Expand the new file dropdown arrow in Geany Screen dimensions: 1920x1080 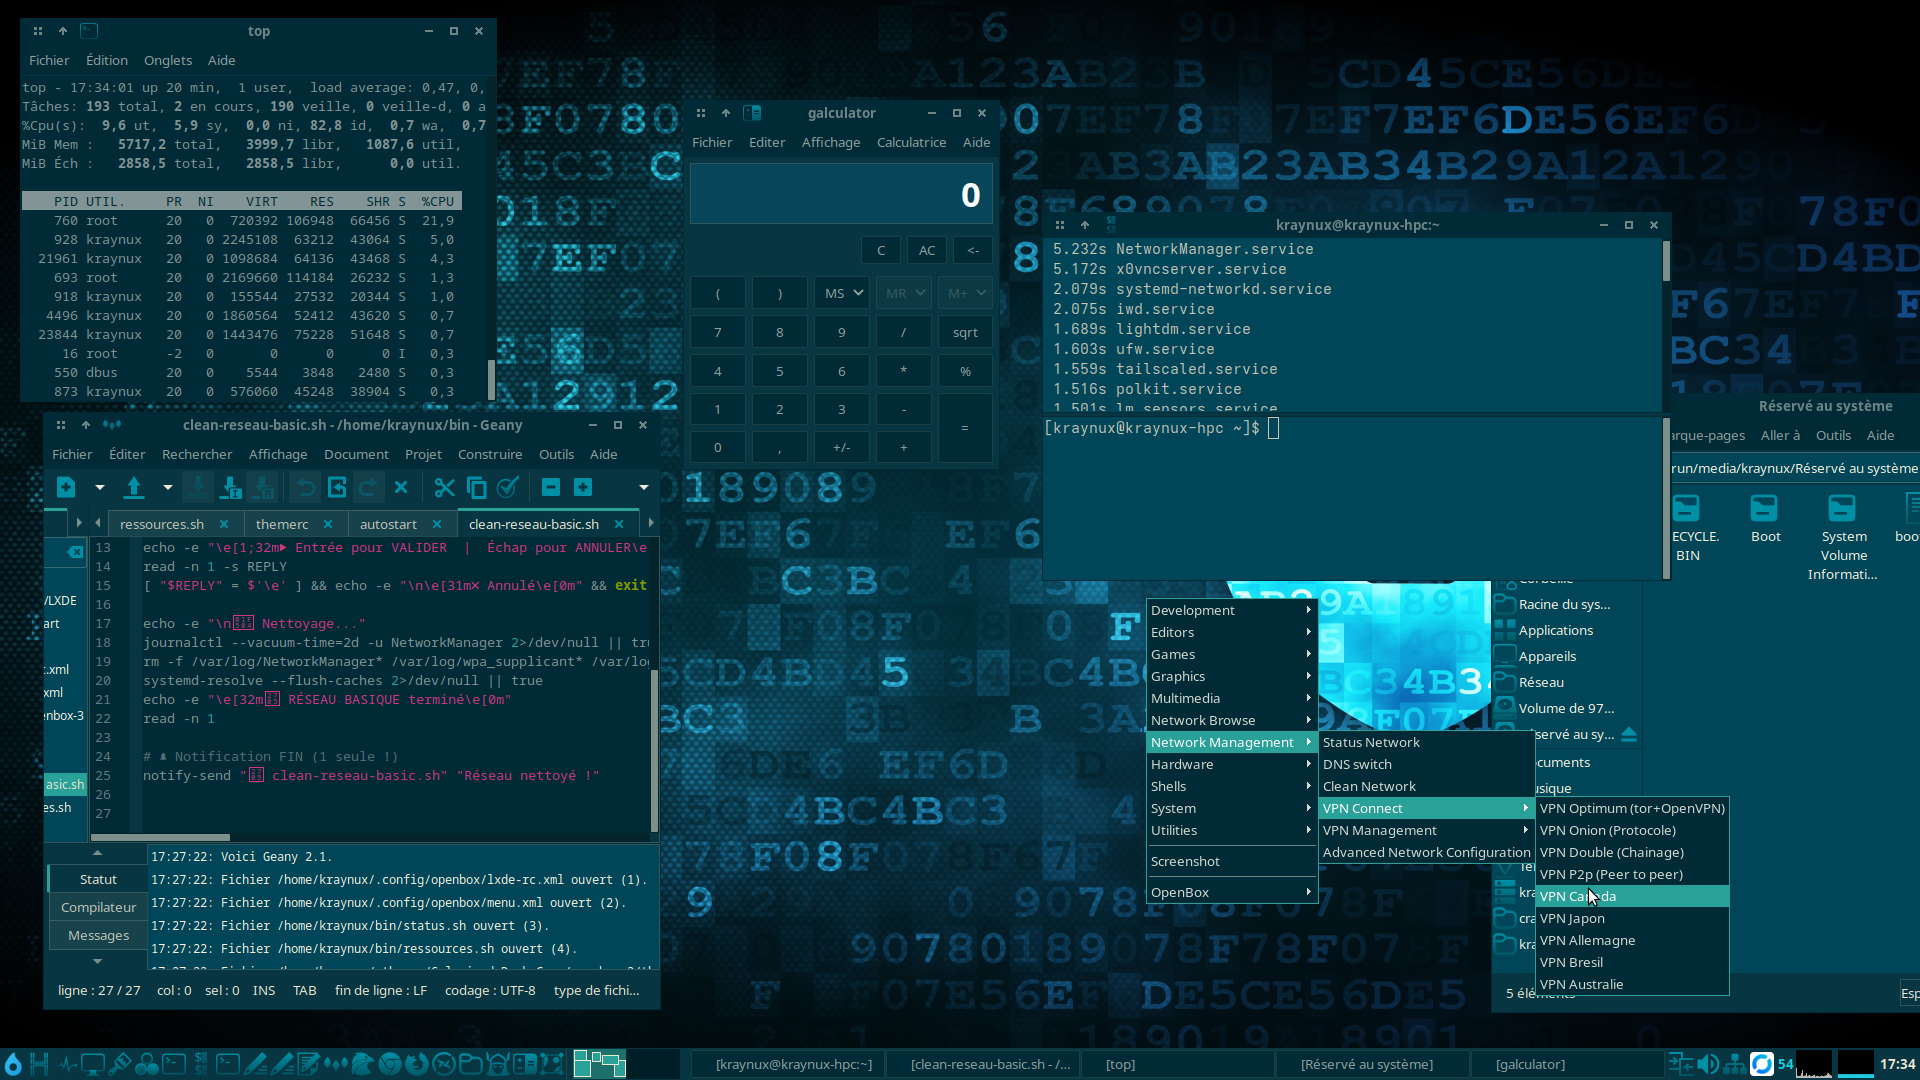pos(100,487)
